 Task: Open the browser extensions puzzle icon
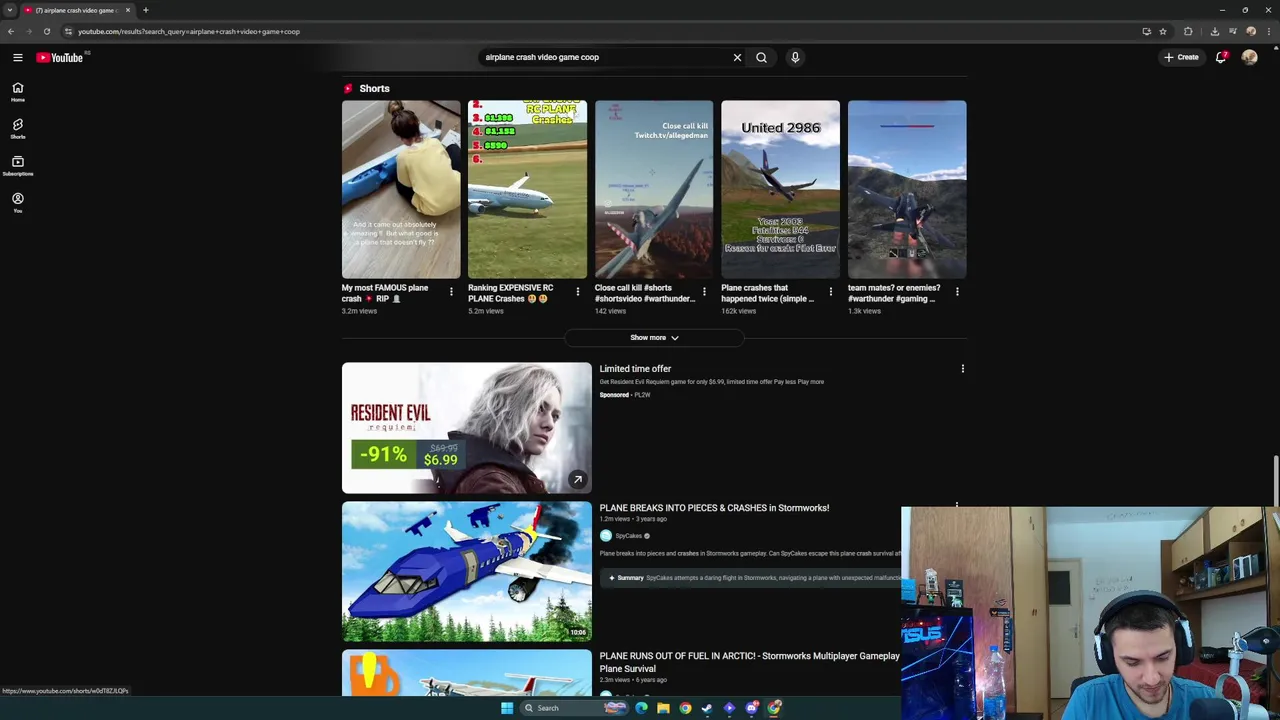point(1188,31)
